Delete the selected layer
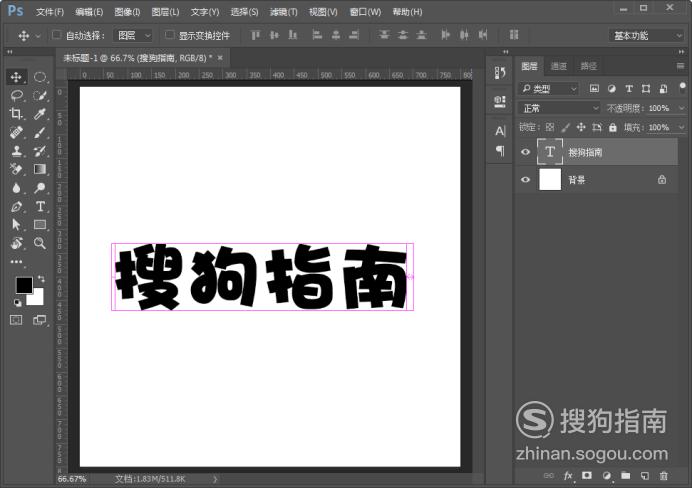The width and height of the screenshot is (692, 488). pos(663,475)
